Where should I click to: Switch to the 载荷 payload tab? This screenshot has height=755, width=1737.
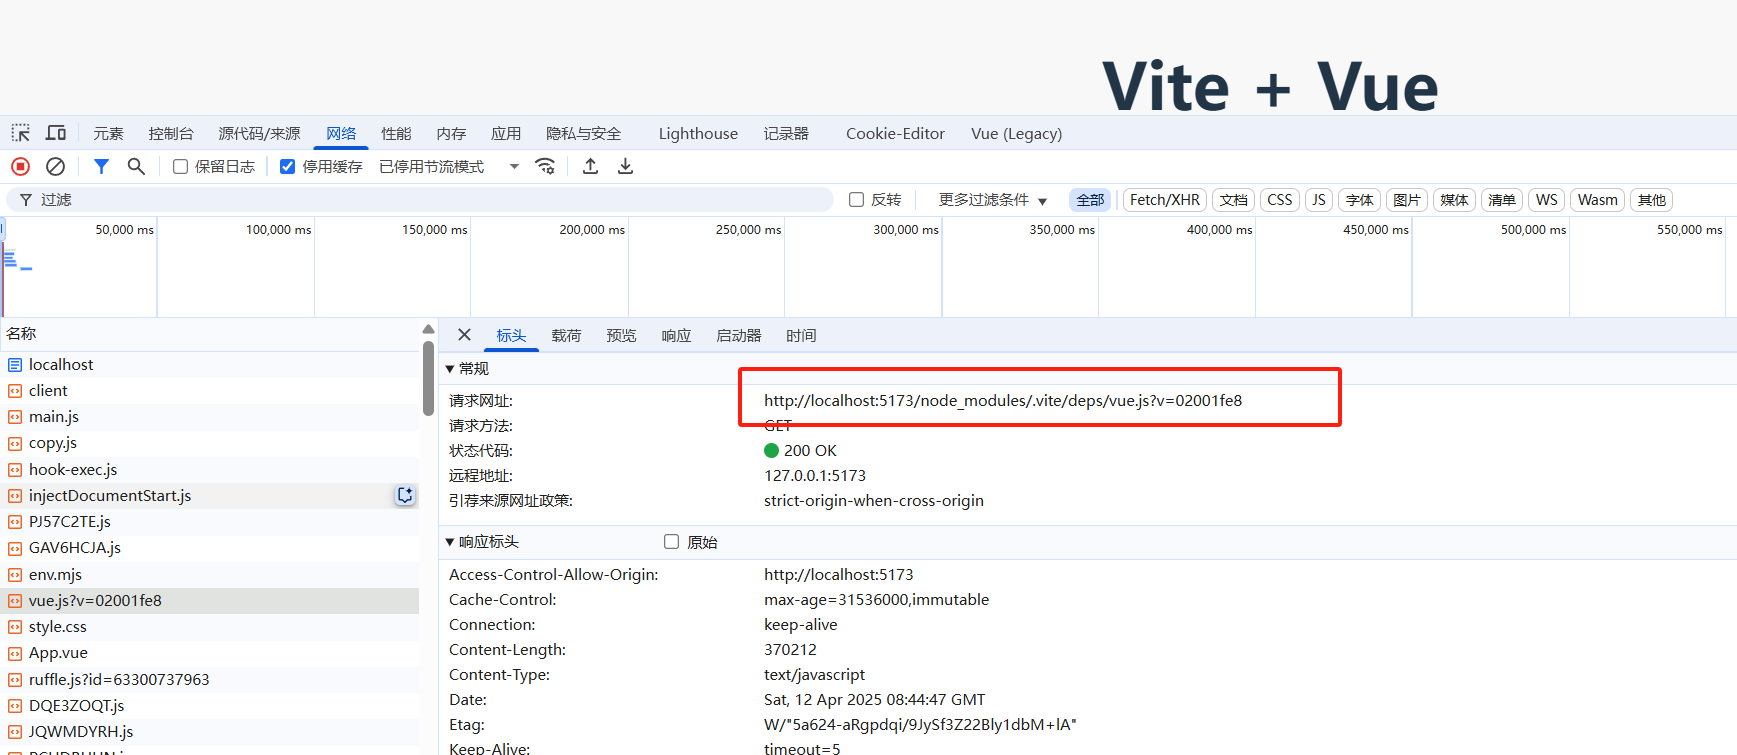tap(566, 336)
